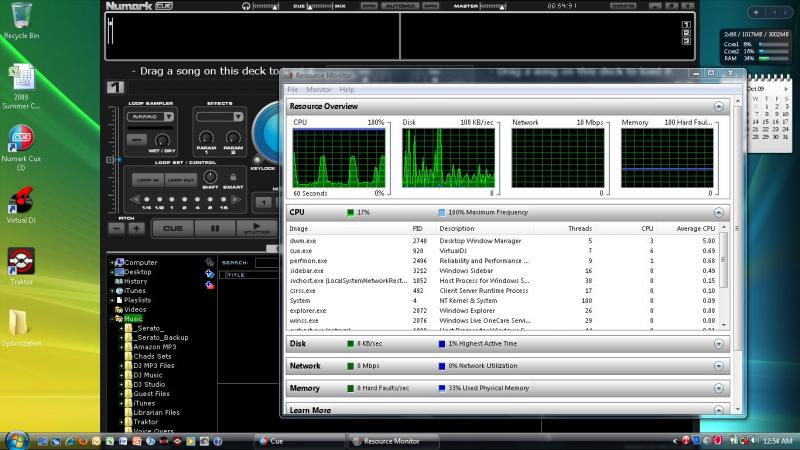
Task: Show hidden system tray icons
Action: click(675, 441)
